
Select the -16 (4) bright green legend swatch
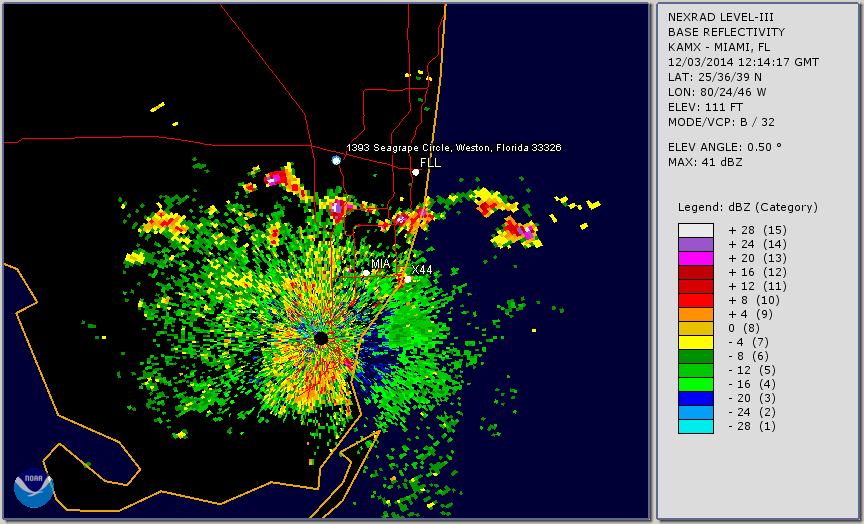pos(696,385)
